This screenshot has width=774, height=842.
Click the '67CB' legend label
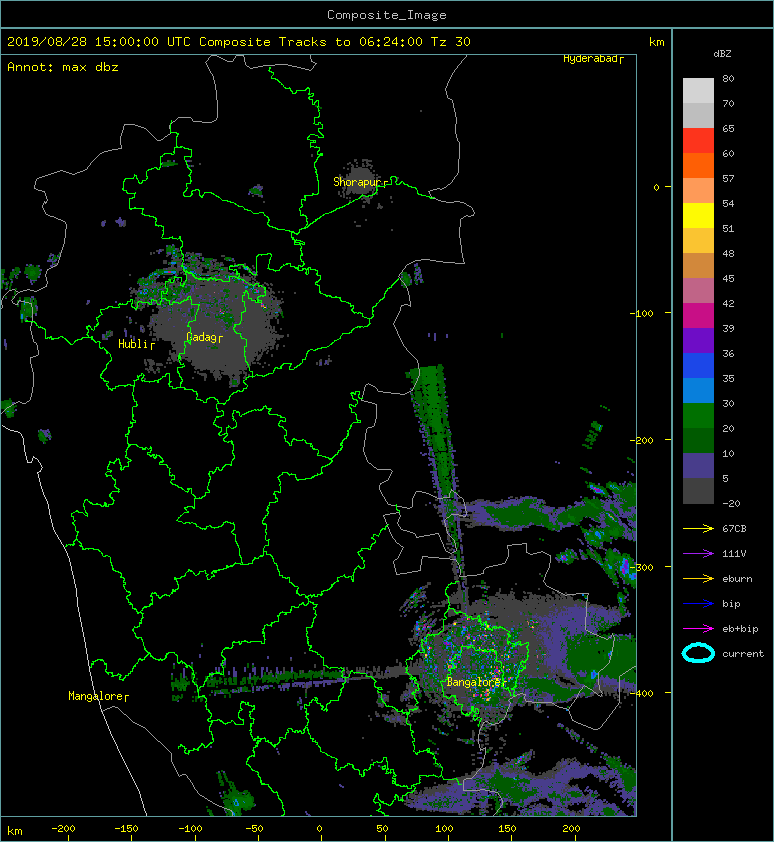(734, 528)
